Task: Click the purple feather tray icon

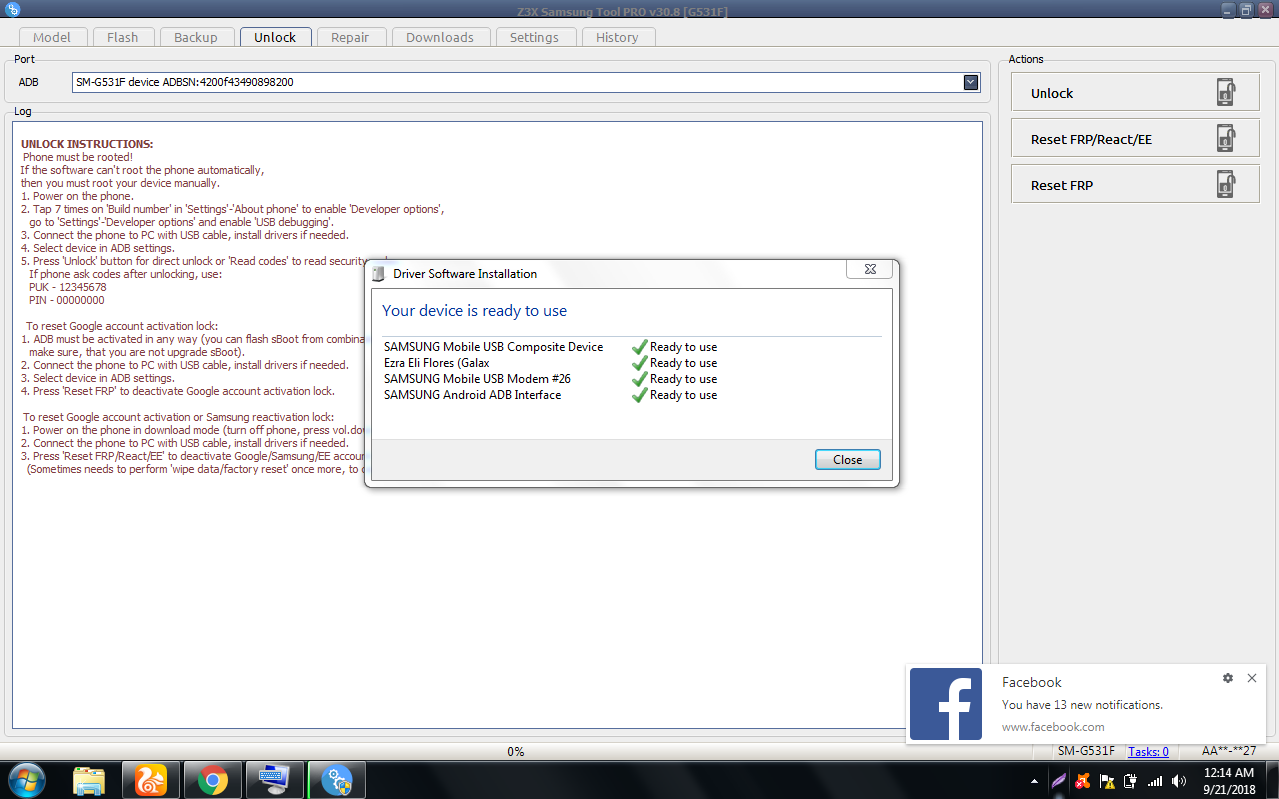Action: [x=1059, y=781]
